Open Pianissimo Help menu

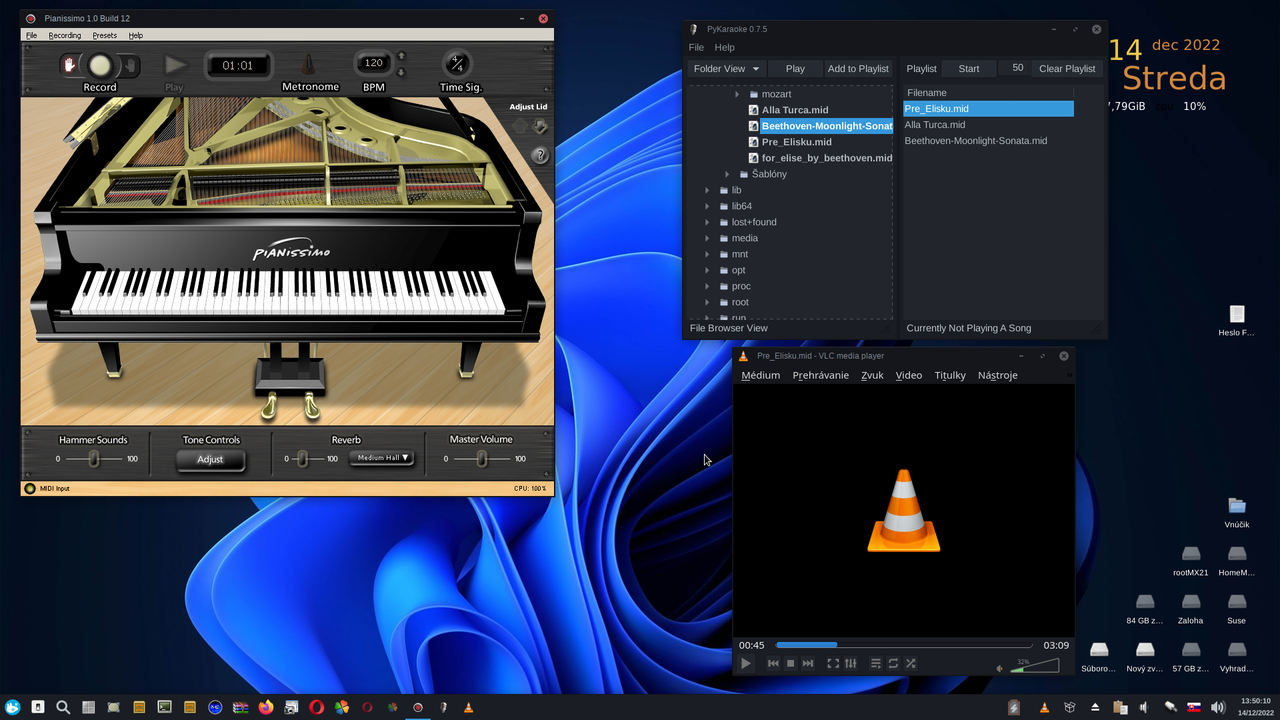136,35
